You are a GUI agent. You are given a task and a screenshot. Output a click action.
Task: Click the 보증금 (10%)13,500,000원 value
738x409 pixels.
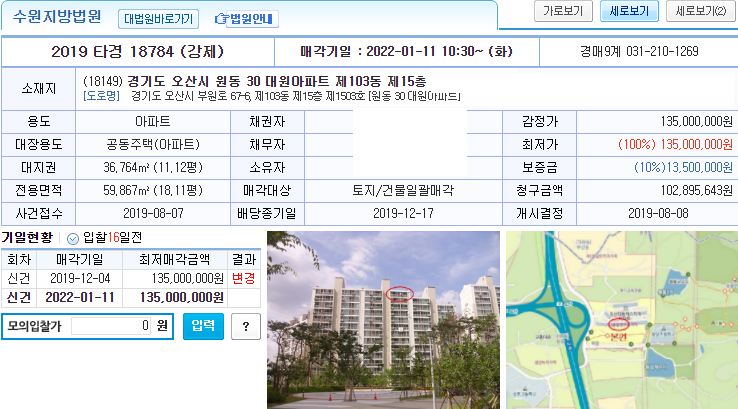pyautogui.click(x=683, y=168)
